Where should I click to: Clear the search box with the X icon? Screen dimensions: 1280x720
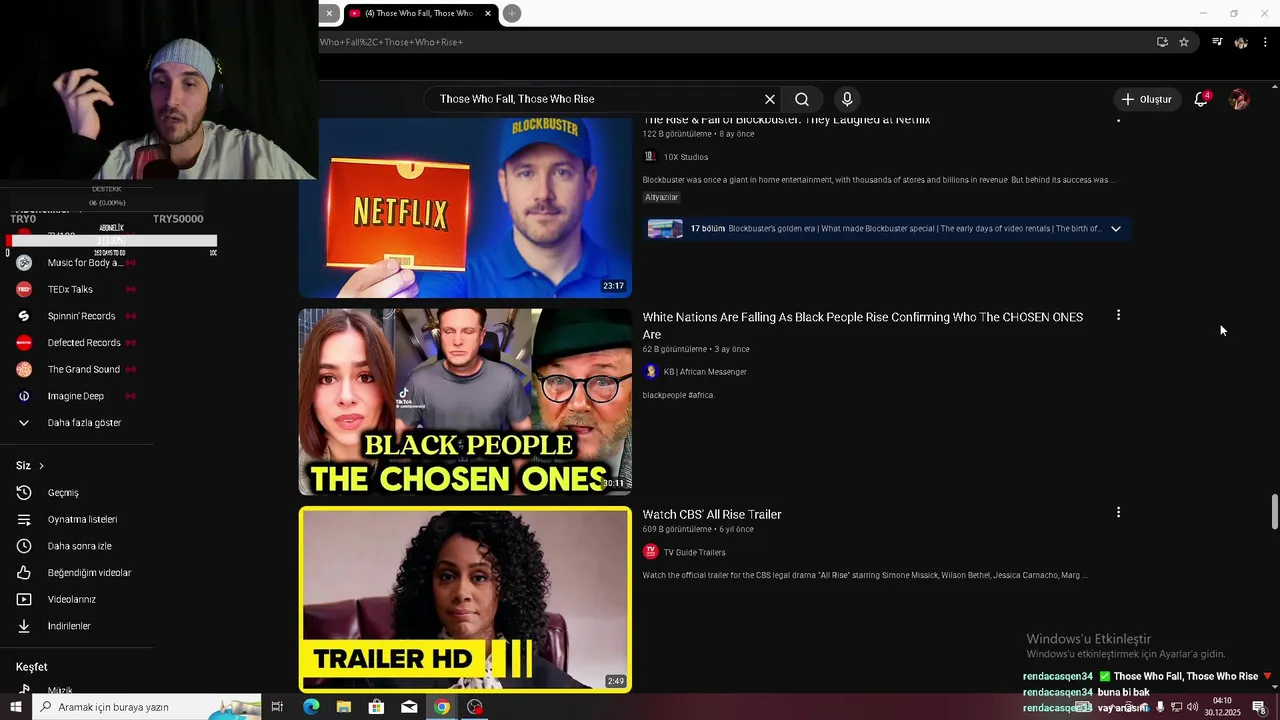pos(770,99)
